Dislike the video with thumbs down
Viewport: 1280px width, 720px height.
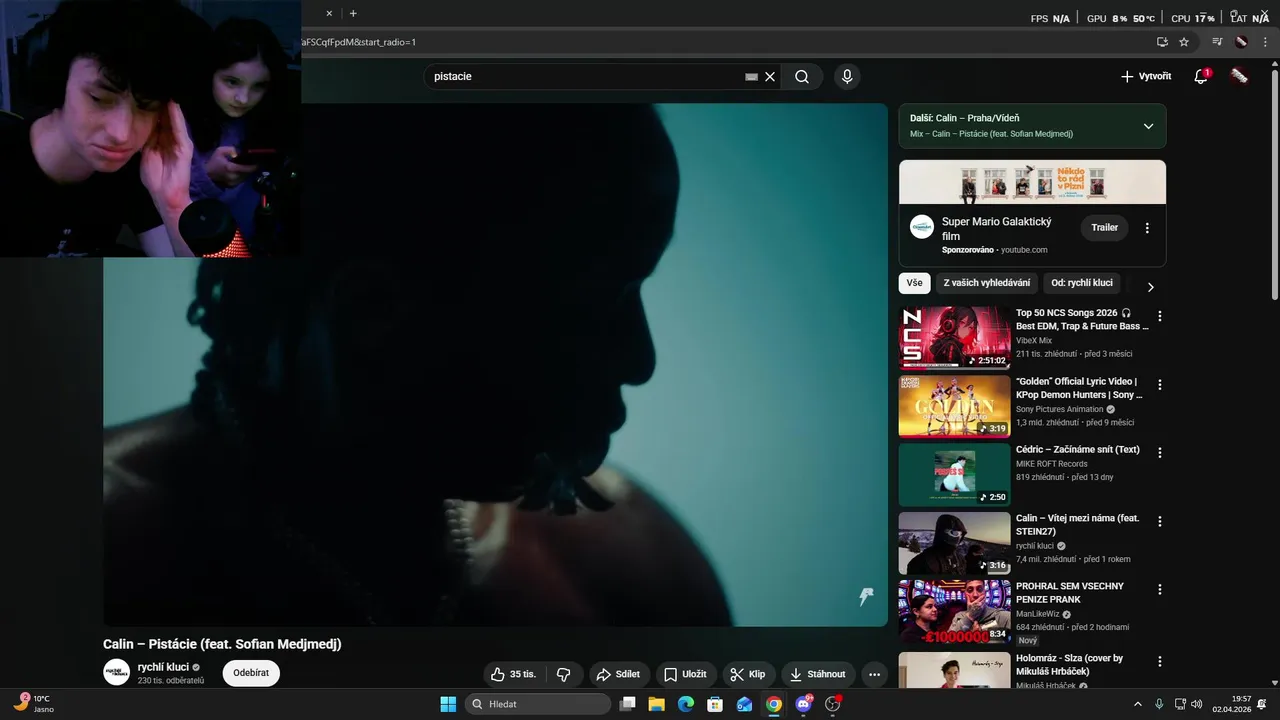563,674
